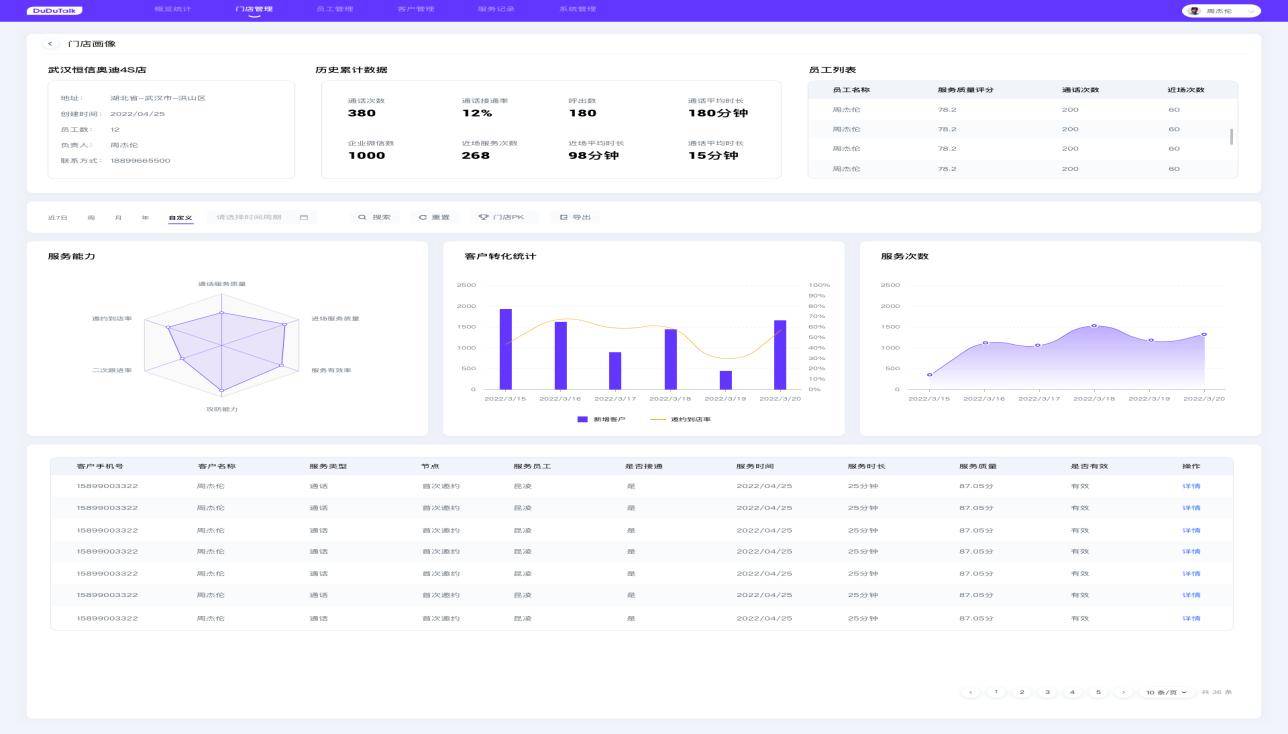
Task: Click the DuDuTalk logo
Action: (x=55, y=10)
